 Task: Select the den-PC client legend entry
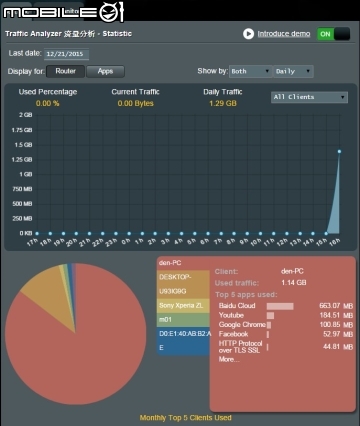click(183, 263)
